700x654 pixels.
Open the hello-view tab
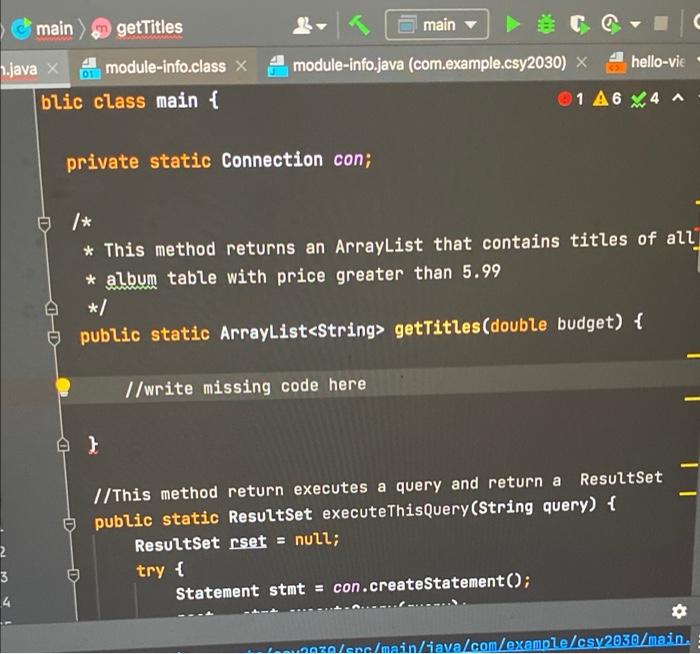pos(646,62)
